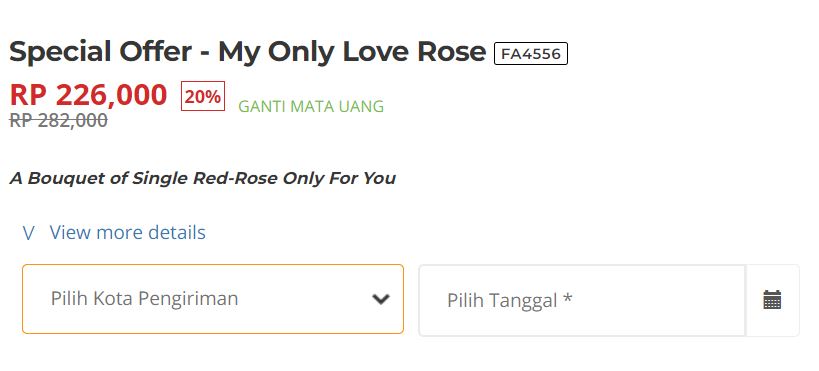The height and width of the screenshot is (371, 819).
Task: Select the Pilih Kota Pengiriman placeholder text
Action: coord(144,299)
